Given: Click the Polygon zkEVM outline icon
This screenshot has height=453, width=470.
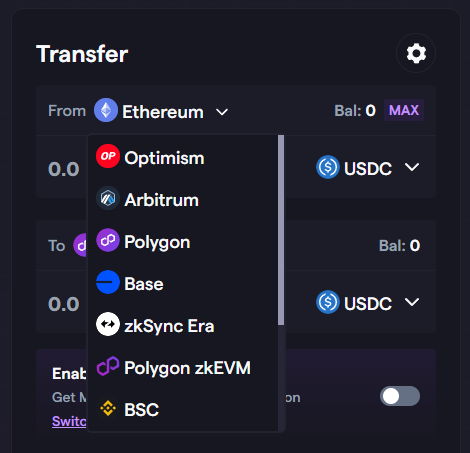Looking at the screenshot, I should point(108,366).
